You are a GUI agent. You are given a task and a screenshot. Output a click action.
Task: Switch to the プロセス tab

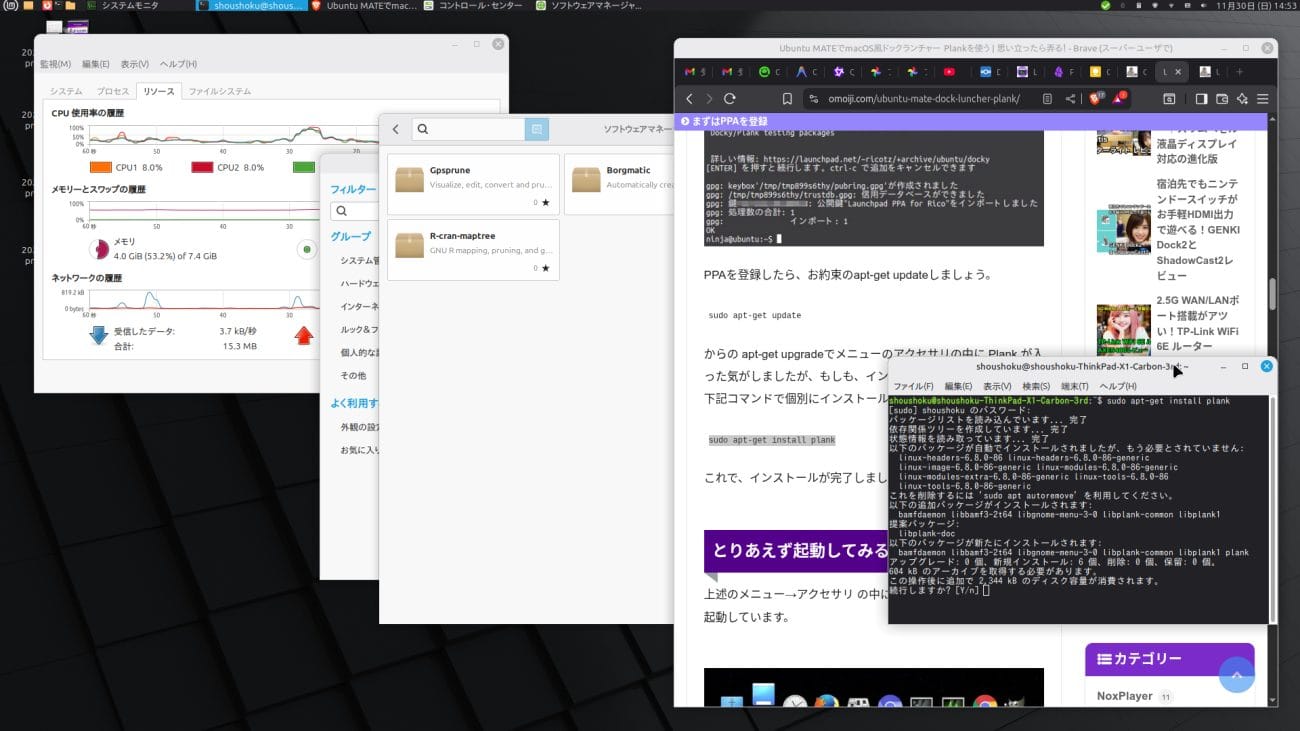[x=113, y=91]
